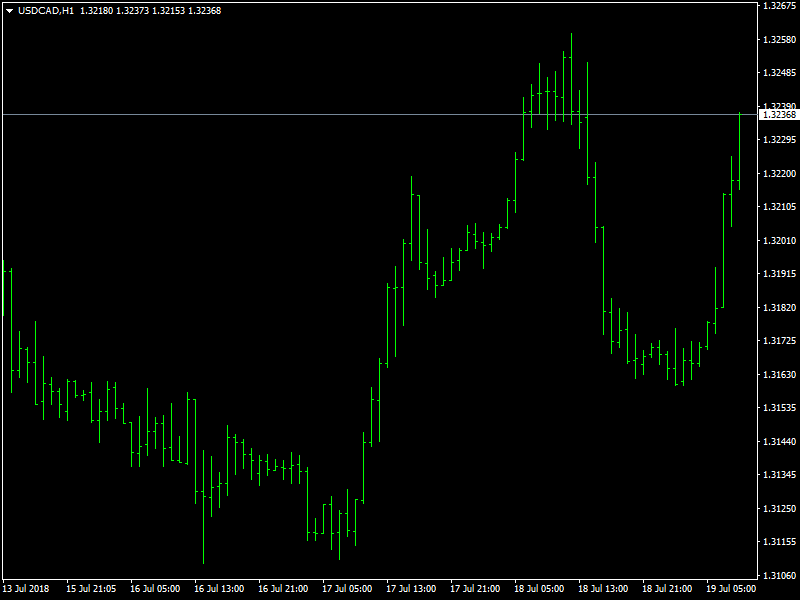800x600 pixels.
Task: Open the chart menu triangle beside USDCAD,H1
Action: [9, 11]
